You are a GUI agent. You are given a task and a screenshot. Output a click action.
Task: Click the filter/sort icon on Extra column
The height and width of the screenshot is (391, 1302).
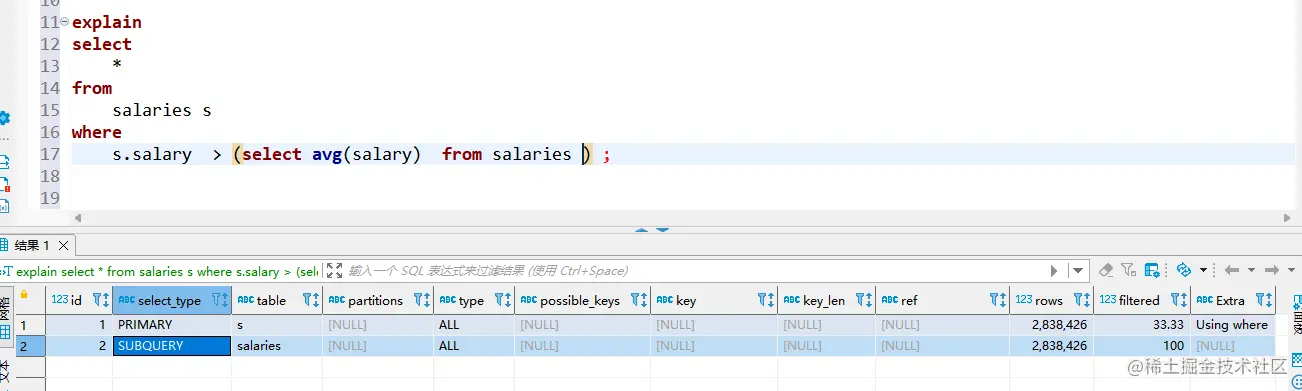coord(1265,300)
